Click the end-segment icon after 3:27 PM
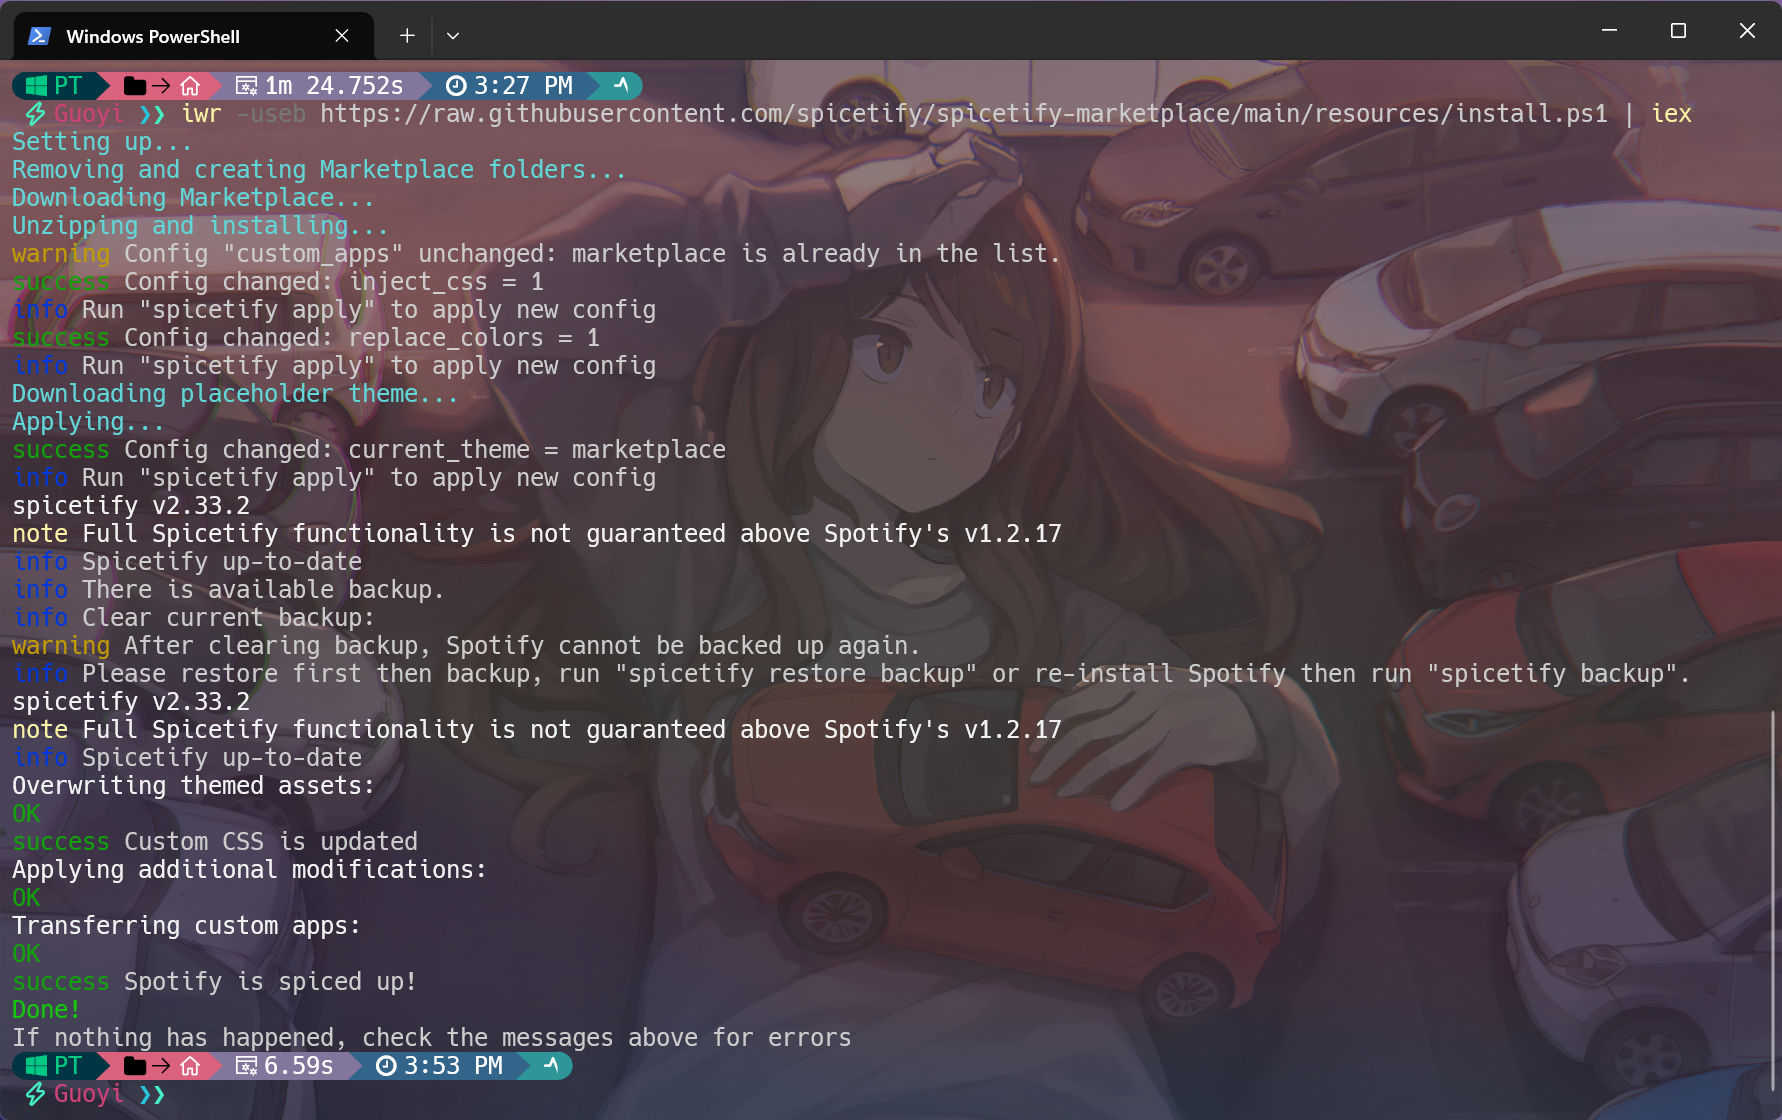This screenshot has width=1782, height=1120. [621, 86]
